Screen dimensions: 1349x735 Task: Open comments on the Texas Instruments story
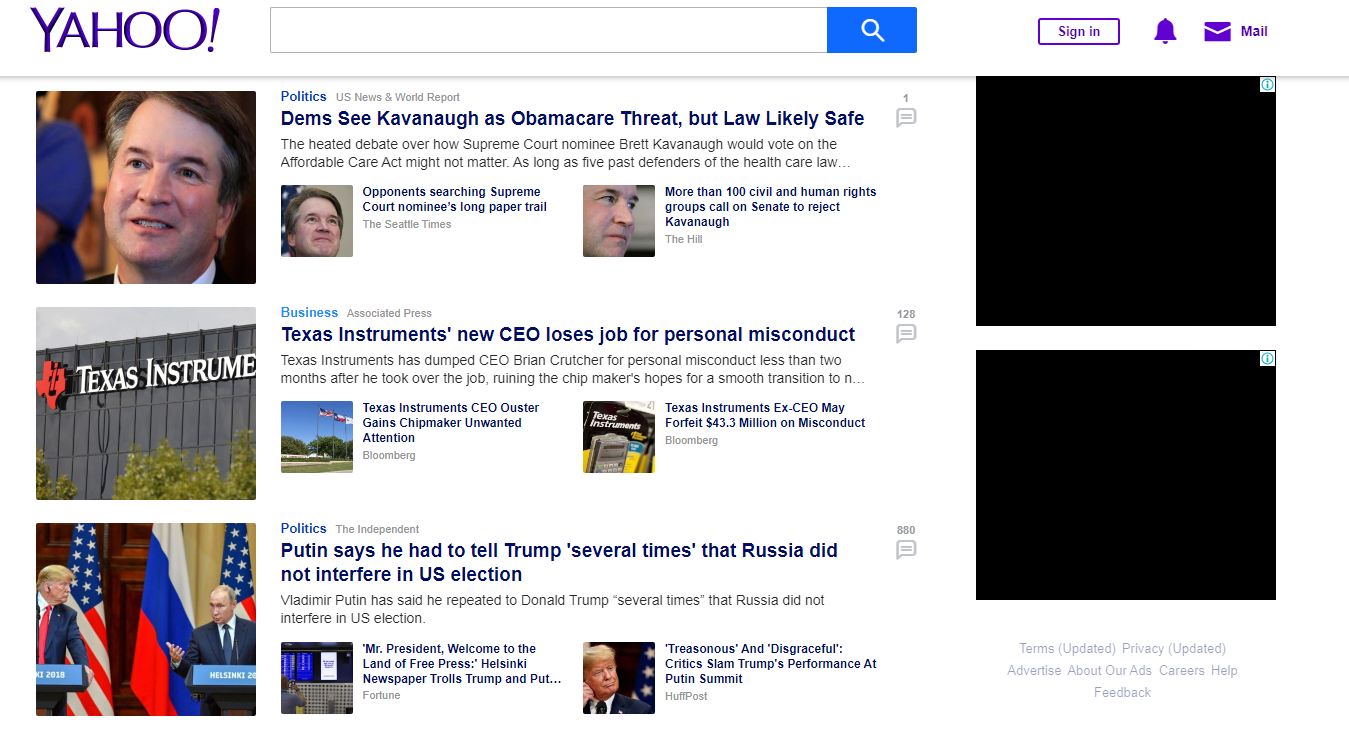pos(906,333)
